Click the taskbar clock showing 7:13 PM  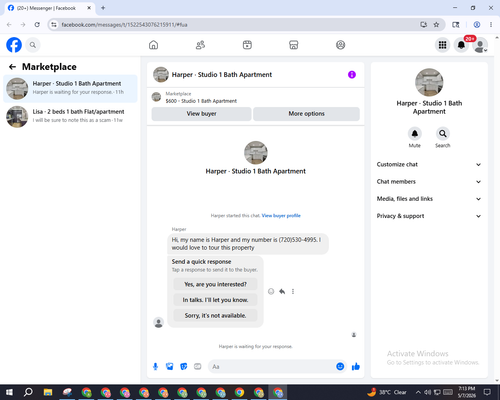click(467, 392)
